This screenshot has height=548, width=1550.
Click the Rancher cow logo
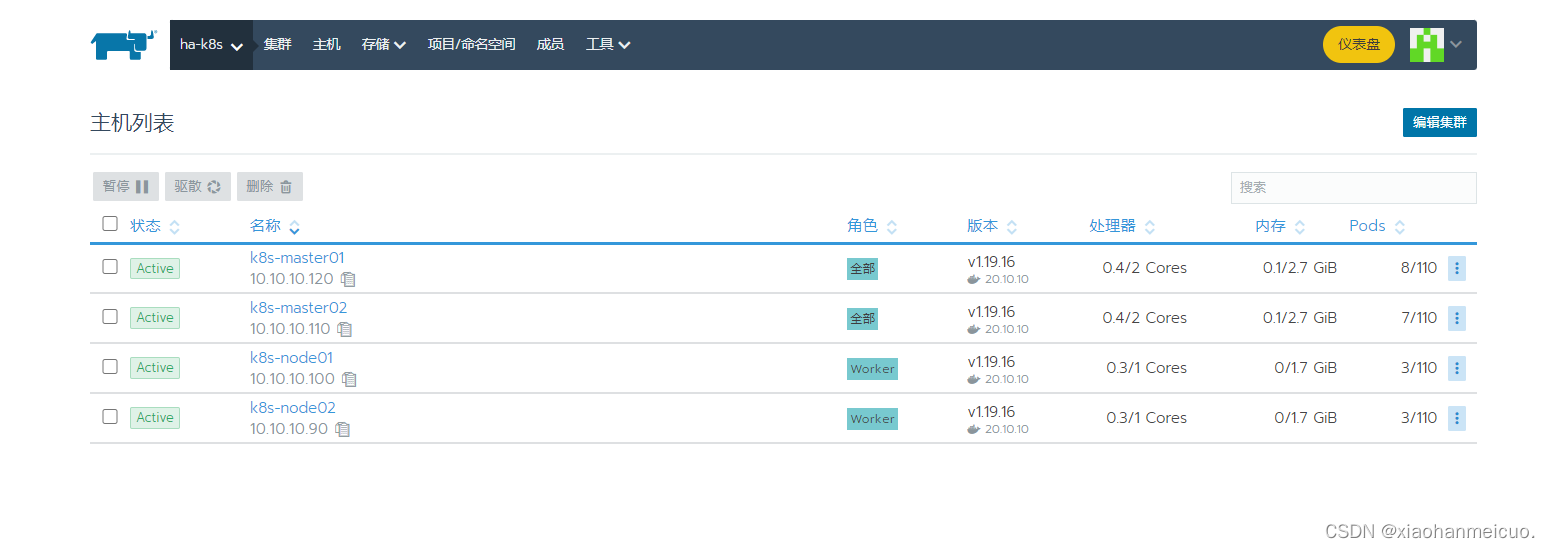[124, 45]
